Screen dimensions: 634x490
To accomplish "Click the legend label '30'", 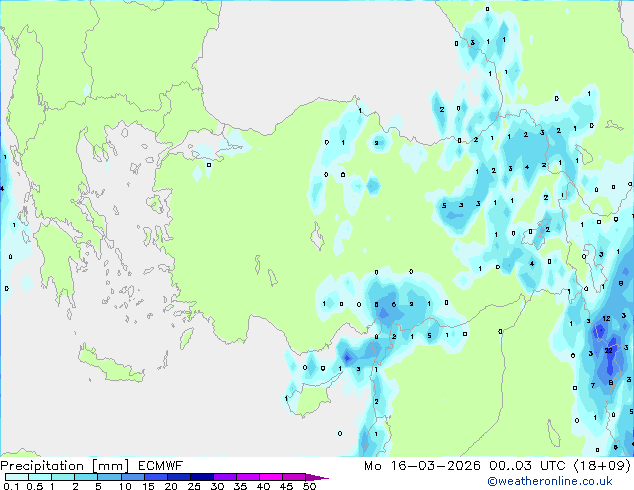I will point(217,486).
